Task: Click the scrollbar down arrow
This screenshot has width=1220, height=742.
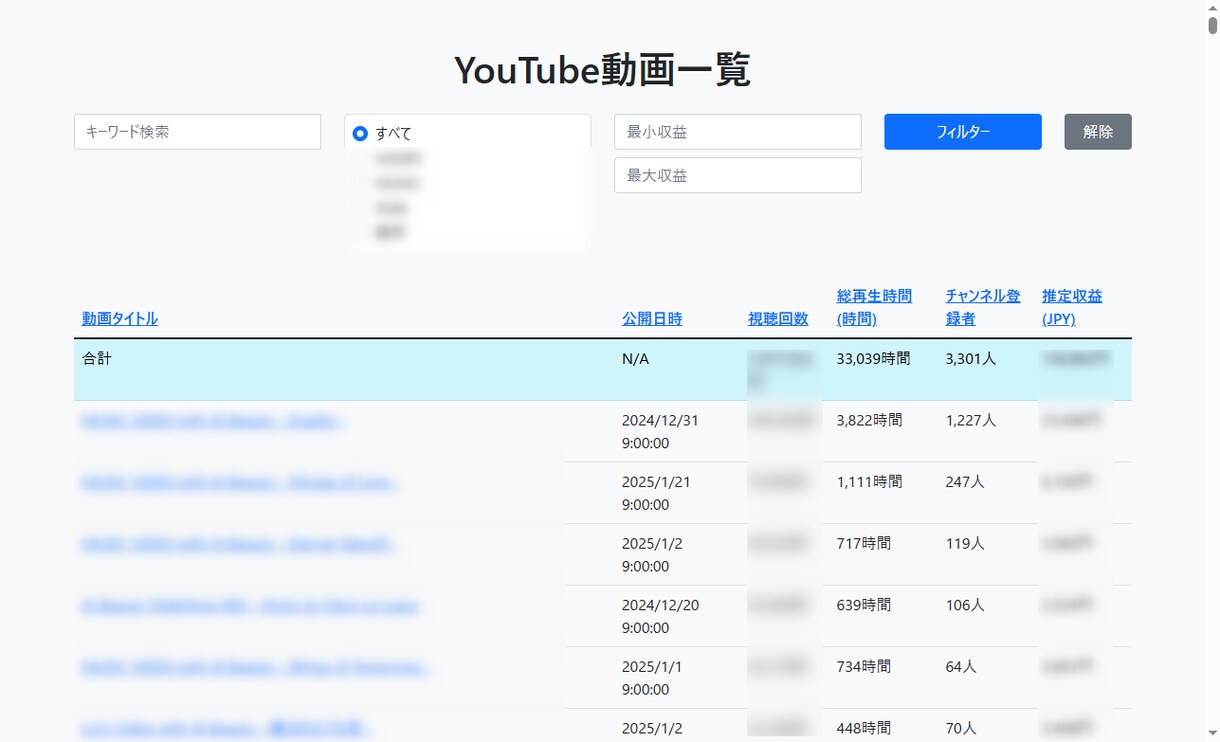Action: coord(1212,734)
